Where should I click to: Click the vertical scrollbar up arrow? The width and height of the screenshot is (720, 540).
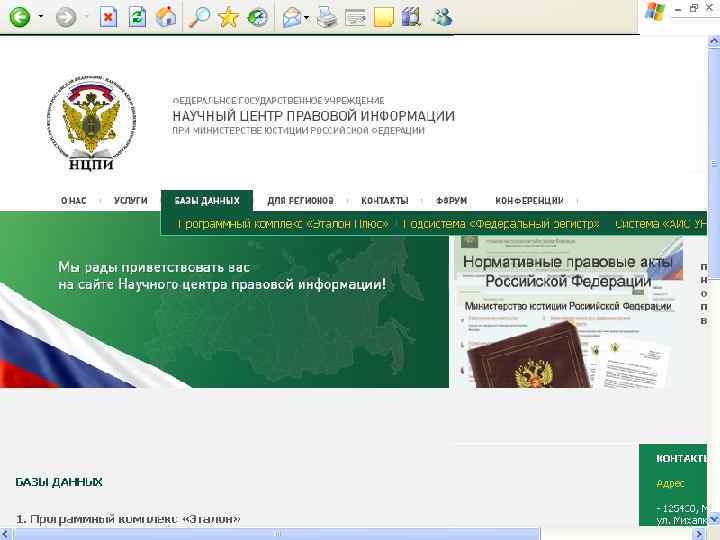coord(714,41)
